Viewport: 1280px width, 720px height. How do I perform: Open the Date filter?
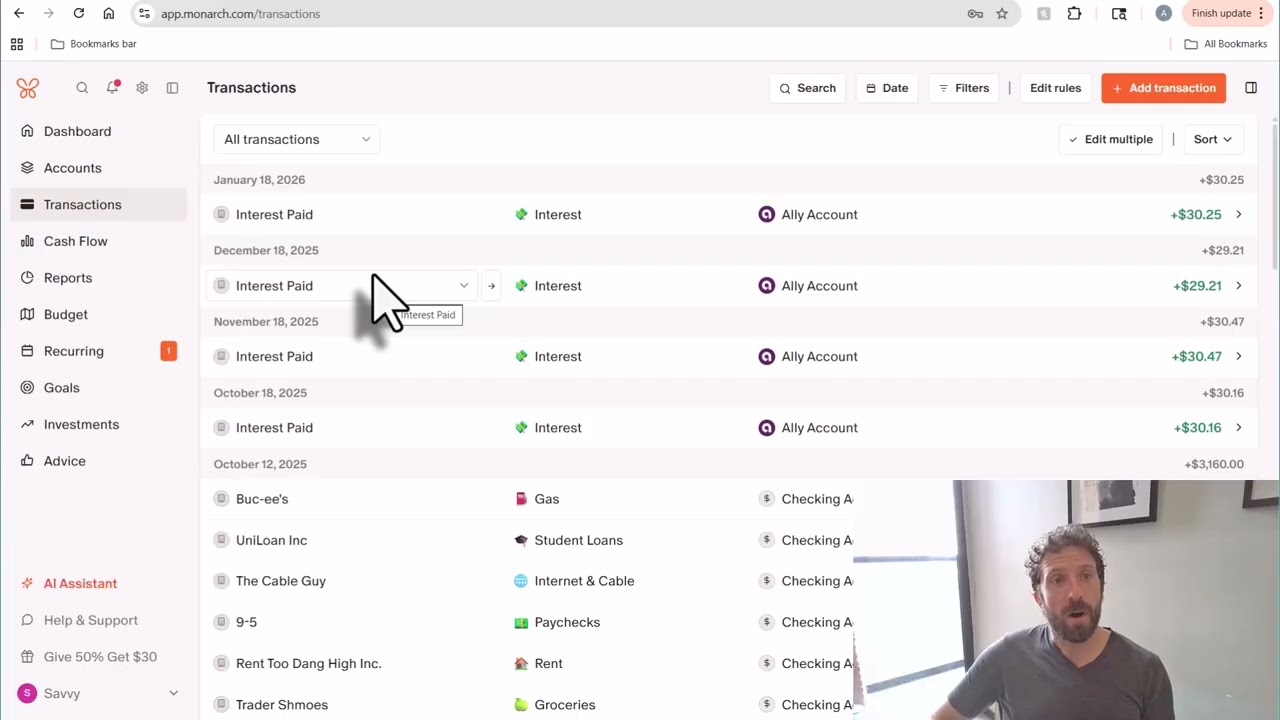887,88
